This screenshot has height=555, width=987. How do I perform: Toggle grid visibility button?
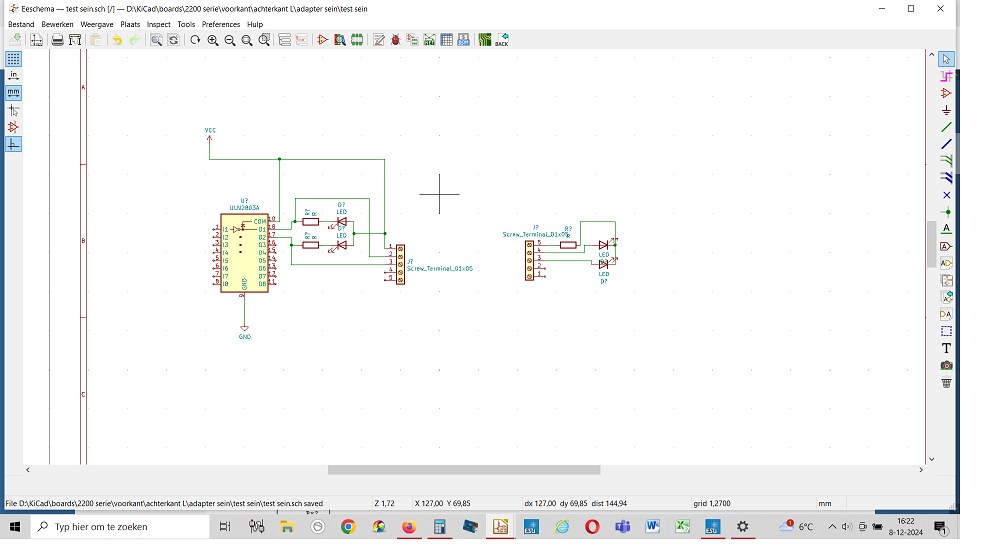pos(13,59)
